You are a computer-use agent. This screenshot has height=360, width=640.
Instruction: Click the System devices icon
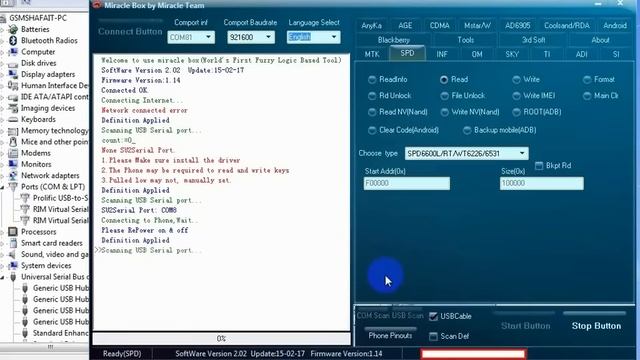tap(13, 265)
